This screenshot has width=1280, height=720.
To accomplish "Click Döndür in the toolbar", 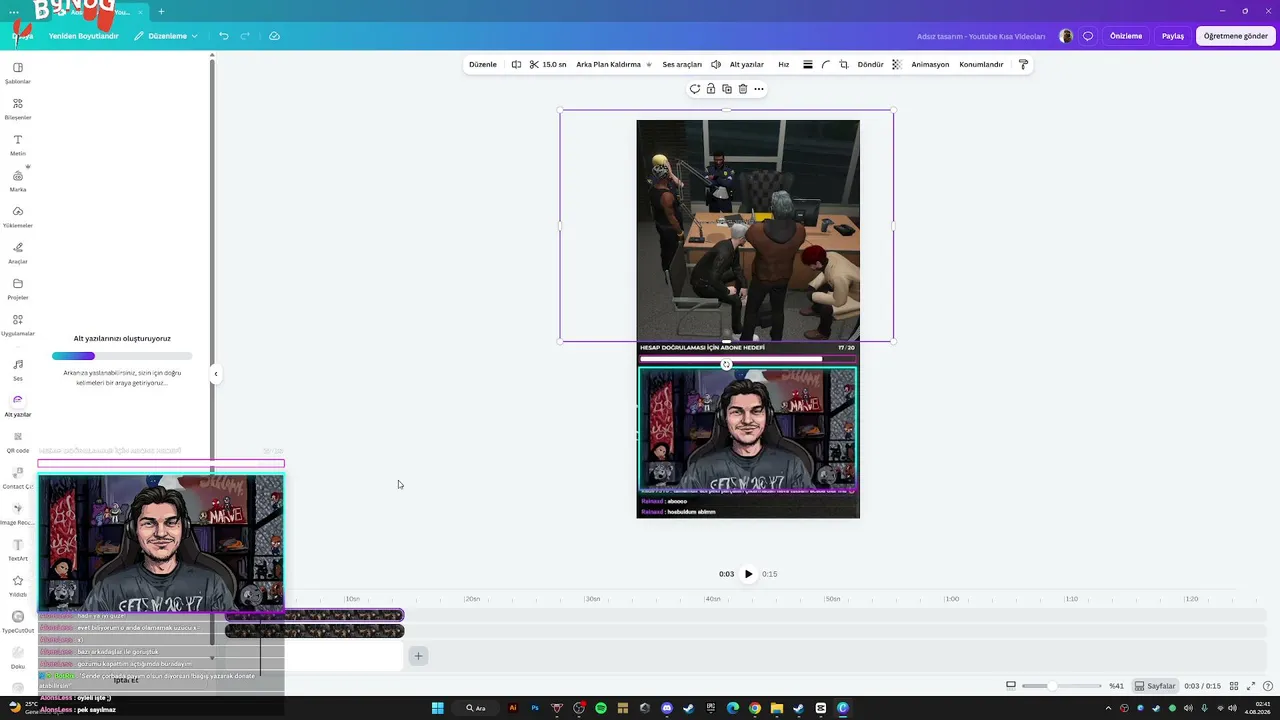I will coord(871,64).
